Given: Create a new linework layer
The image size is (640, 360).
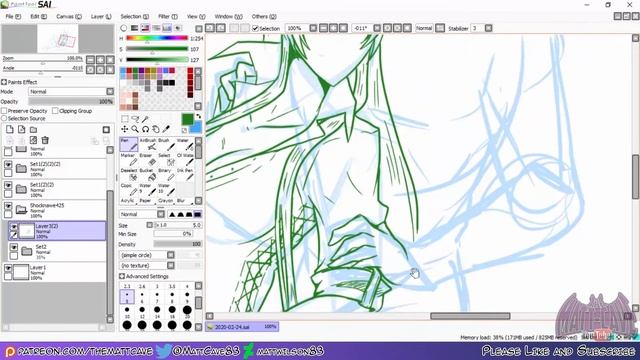Looking at the screenshot, I should tap(21, 130).
